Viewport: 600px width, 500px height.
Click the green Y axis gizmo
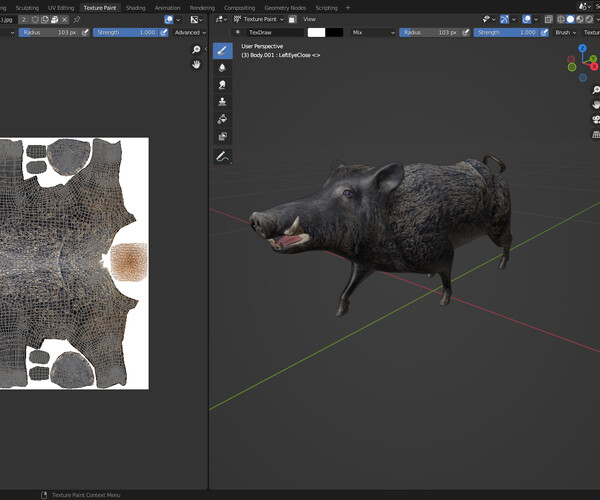click(x=593, y=59)
